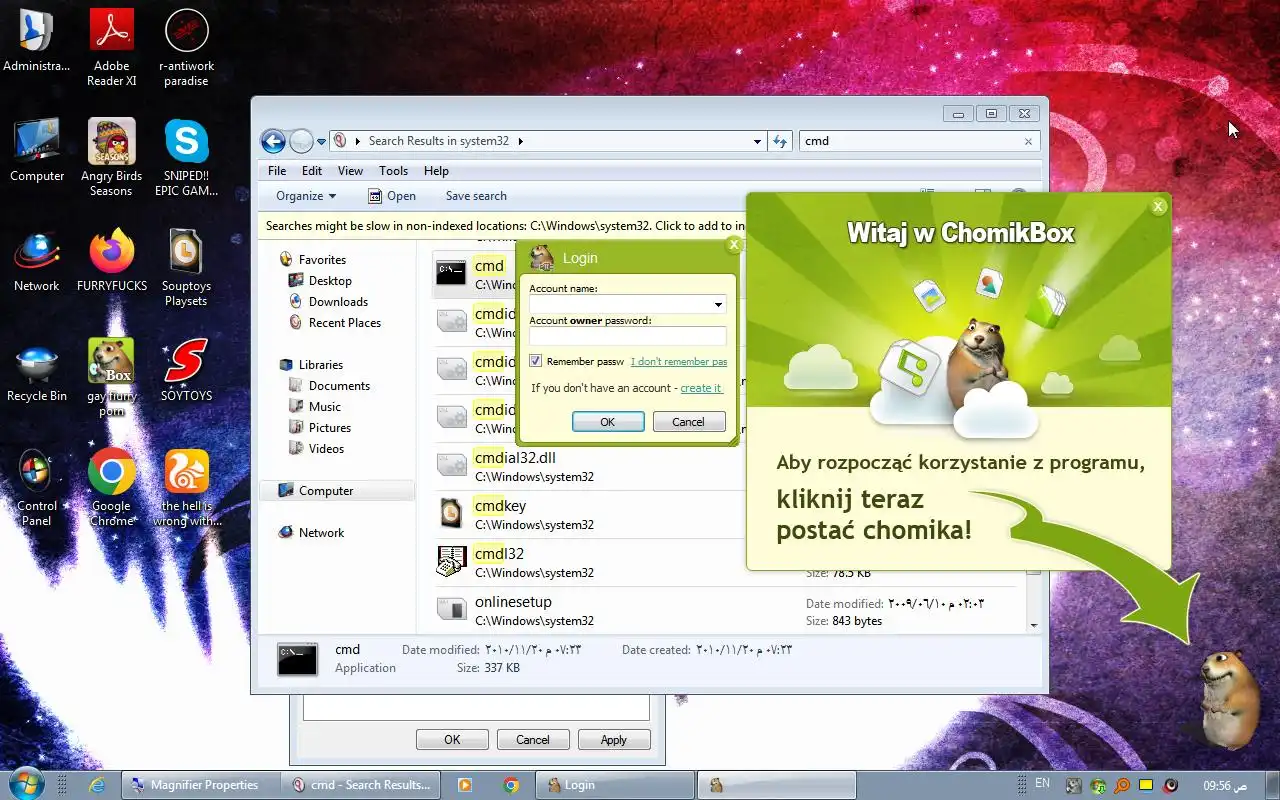Clear the cmd search box with the X
The image size is (1280, 800).
coord(1028,141)
